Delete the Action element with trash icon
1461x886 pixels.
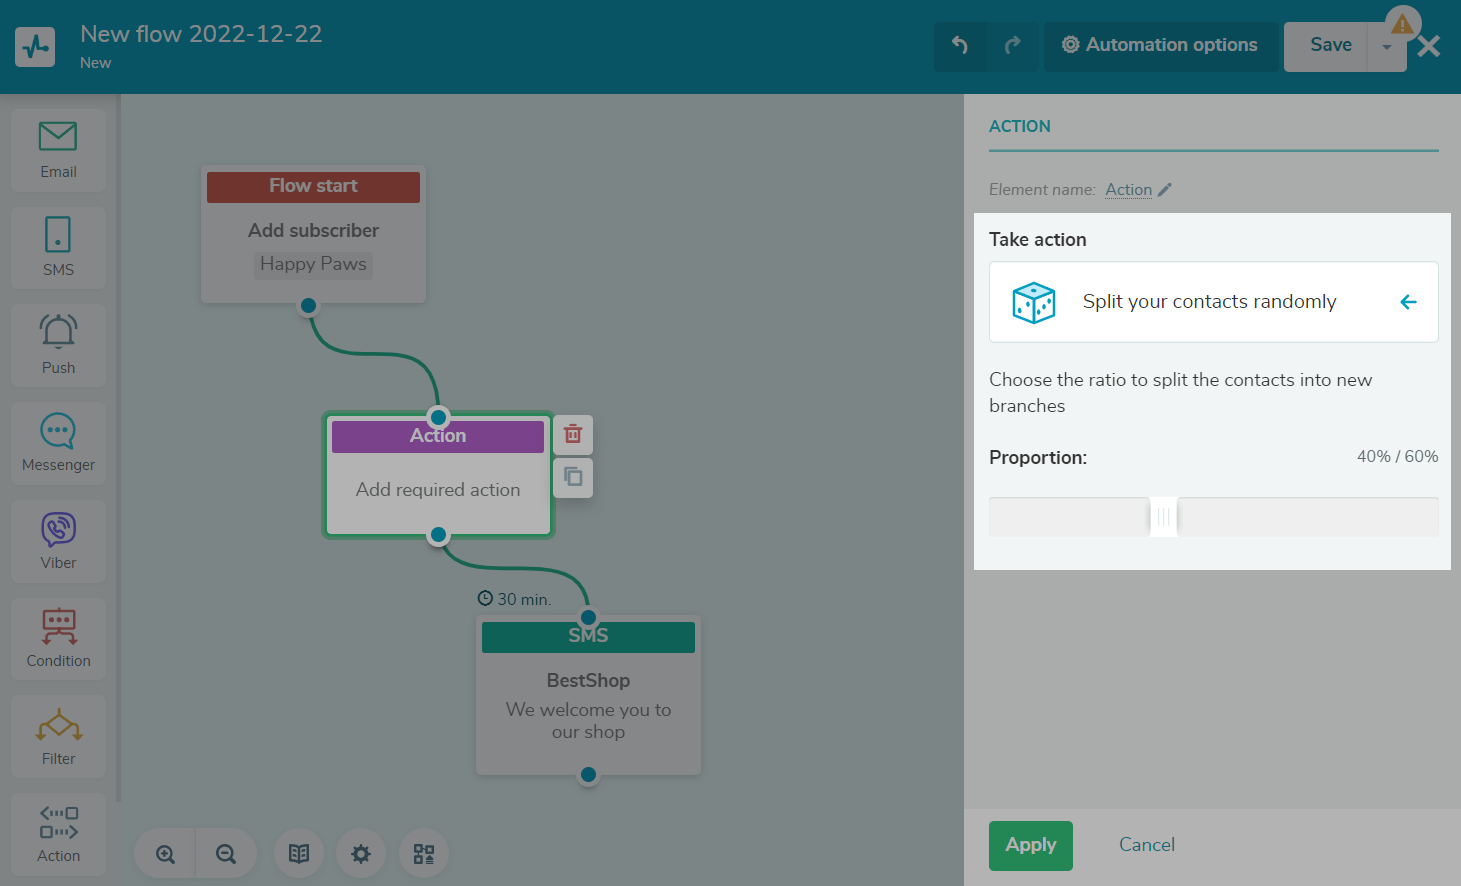[x=573, y=434]
